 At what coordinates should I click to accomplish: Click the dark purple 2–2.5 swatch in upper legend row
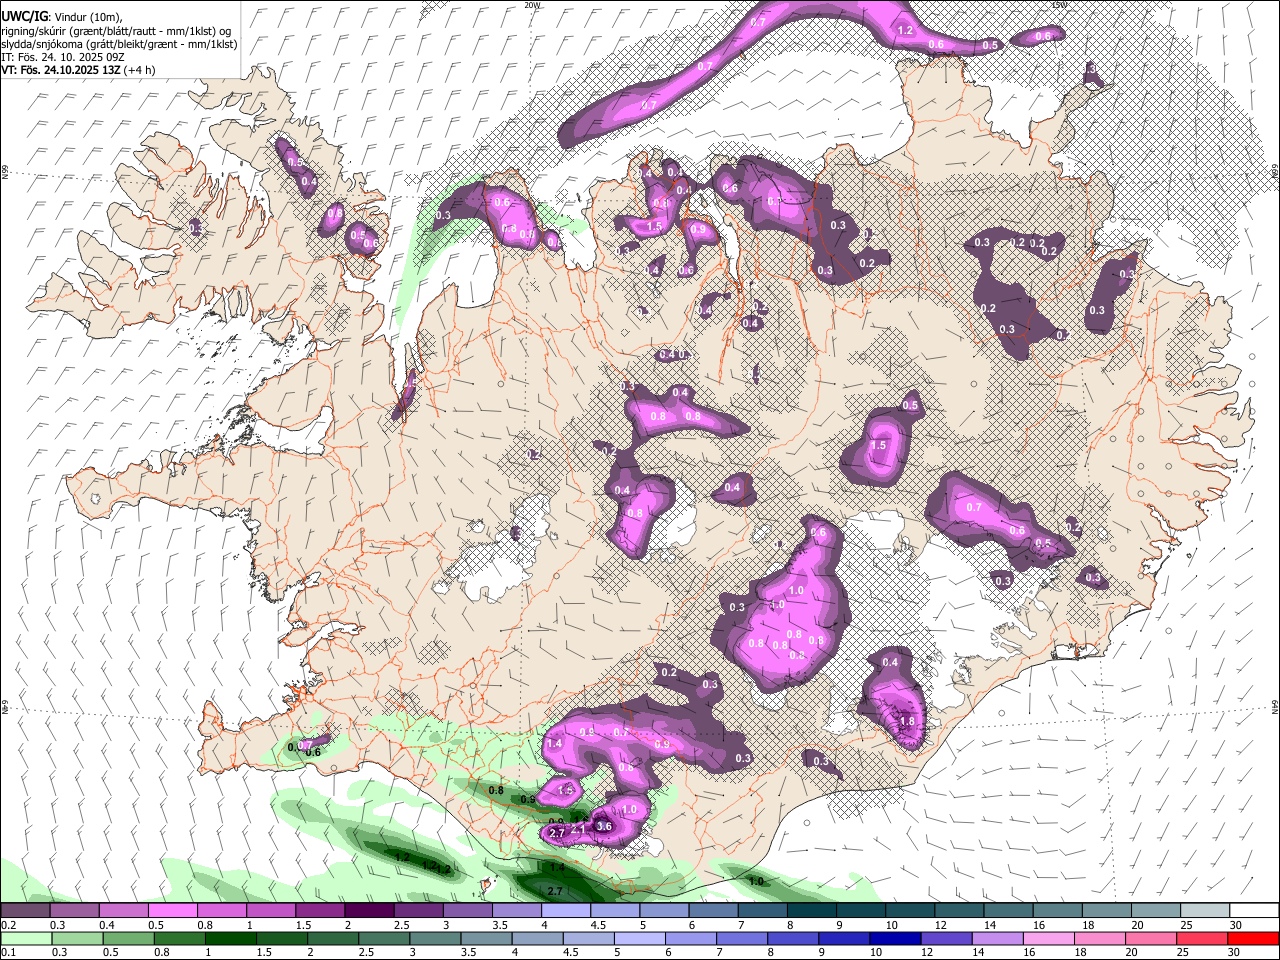(370, 911)
